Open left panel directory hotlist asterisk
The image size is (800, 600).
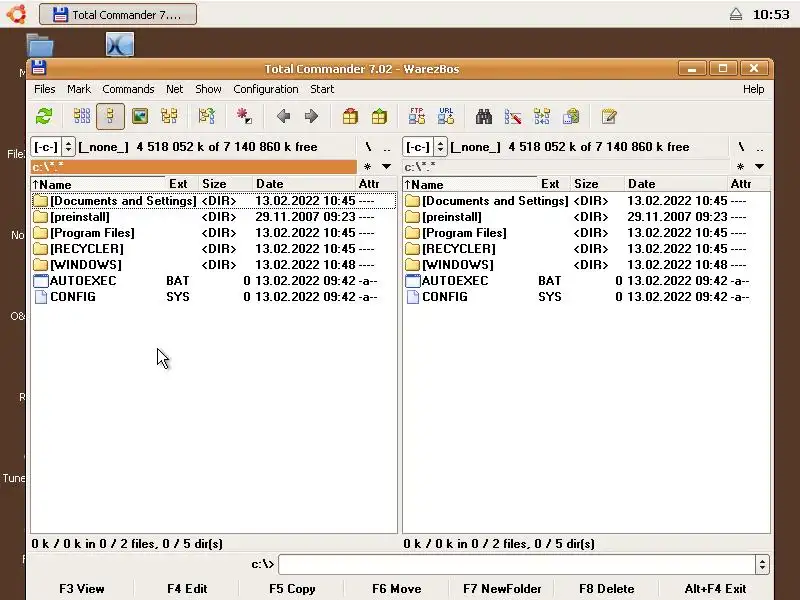[x=367, y=167]
